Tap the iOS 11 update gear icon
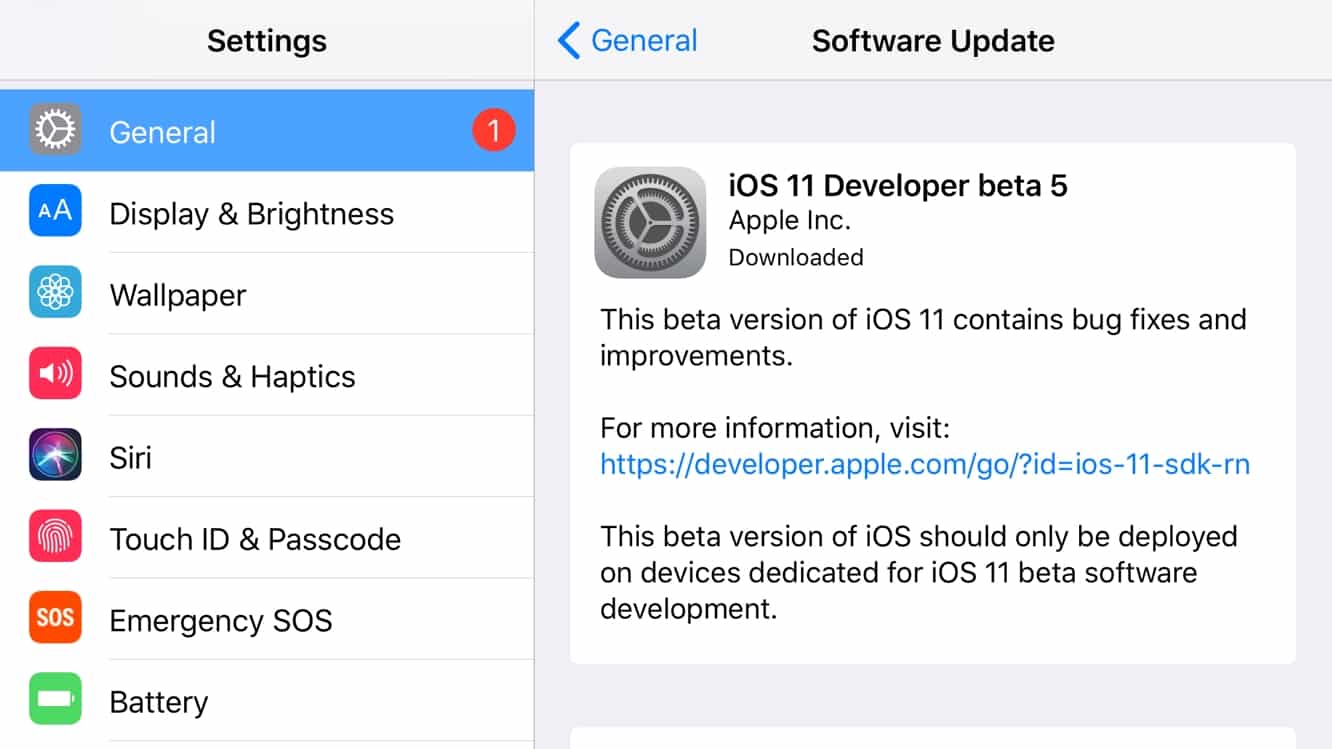The width and height of the screenshot is (1332, 749). (x=650, y=222)
